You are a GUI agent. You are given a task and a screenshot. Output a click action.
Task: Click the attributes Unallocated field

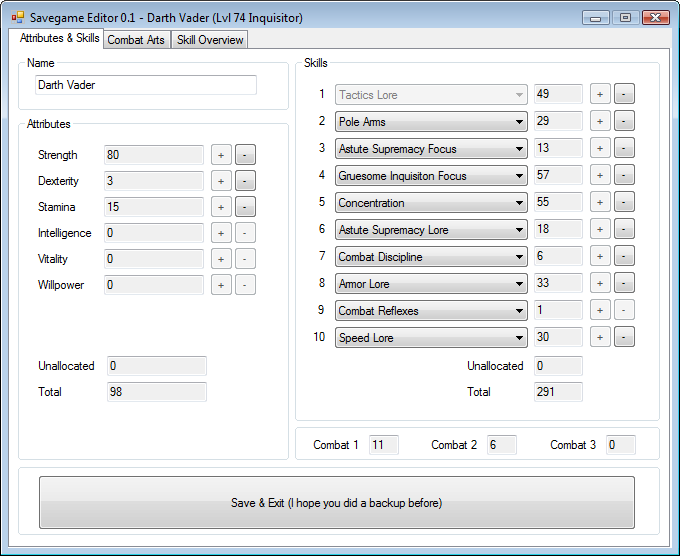point(157,366)
